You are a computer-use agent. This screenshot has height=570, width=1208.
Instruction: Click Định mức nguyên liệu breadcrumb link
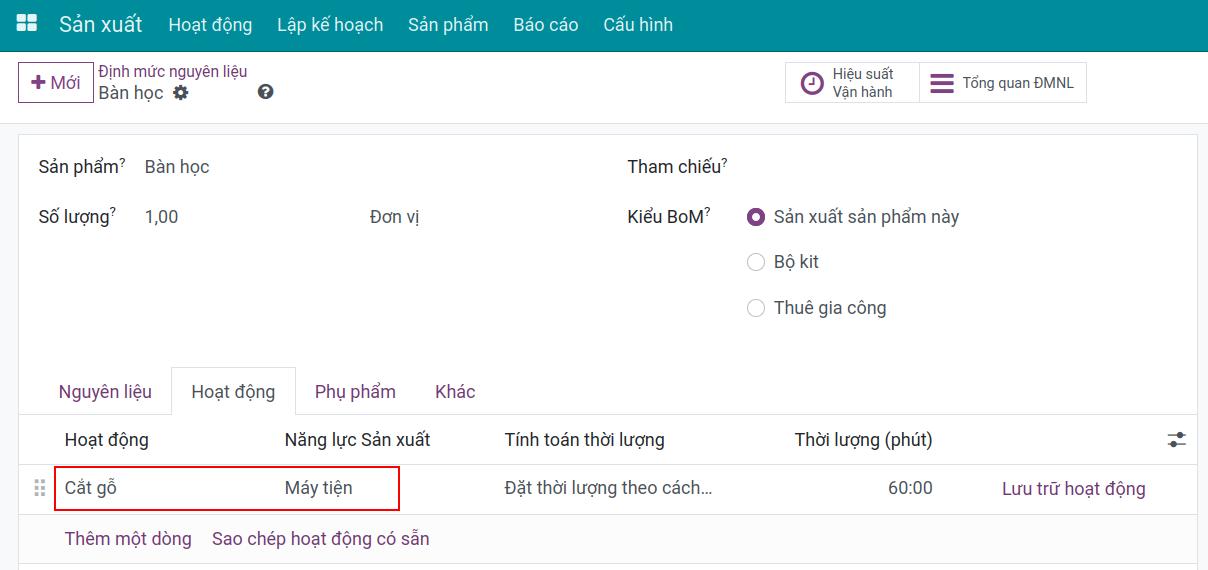click(173, 72)
